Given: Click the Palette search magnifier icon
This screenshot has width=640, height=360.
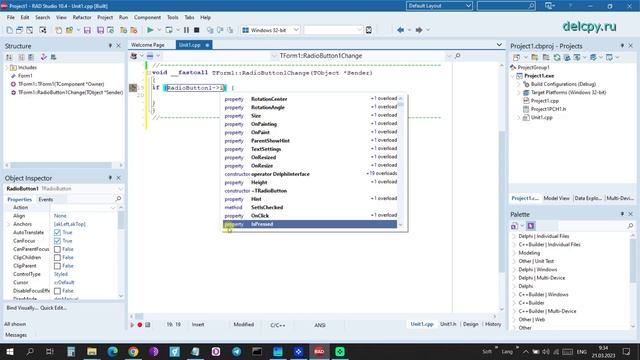Looking at the screenshot, I should click(x=630, y=226).
